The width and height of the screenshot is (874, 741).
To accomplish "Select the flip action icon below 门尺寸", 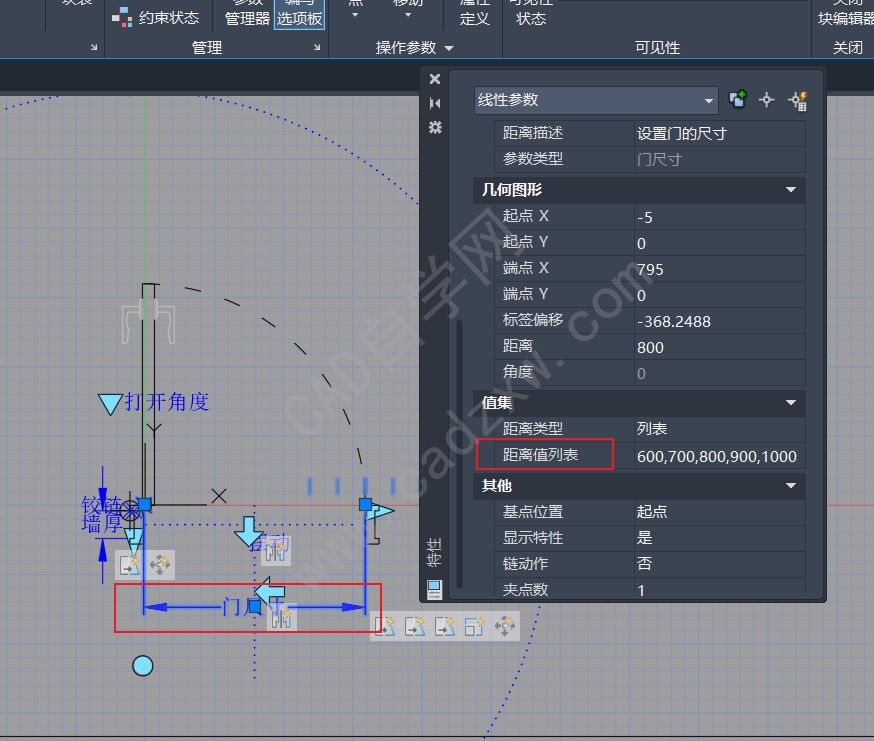I will pos(281,618).
